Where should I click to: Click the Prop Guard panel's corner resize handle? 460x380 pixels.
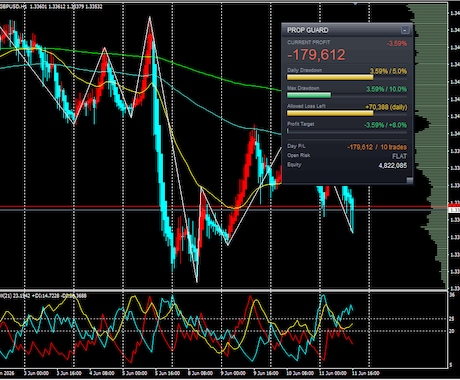click(410, 180)
